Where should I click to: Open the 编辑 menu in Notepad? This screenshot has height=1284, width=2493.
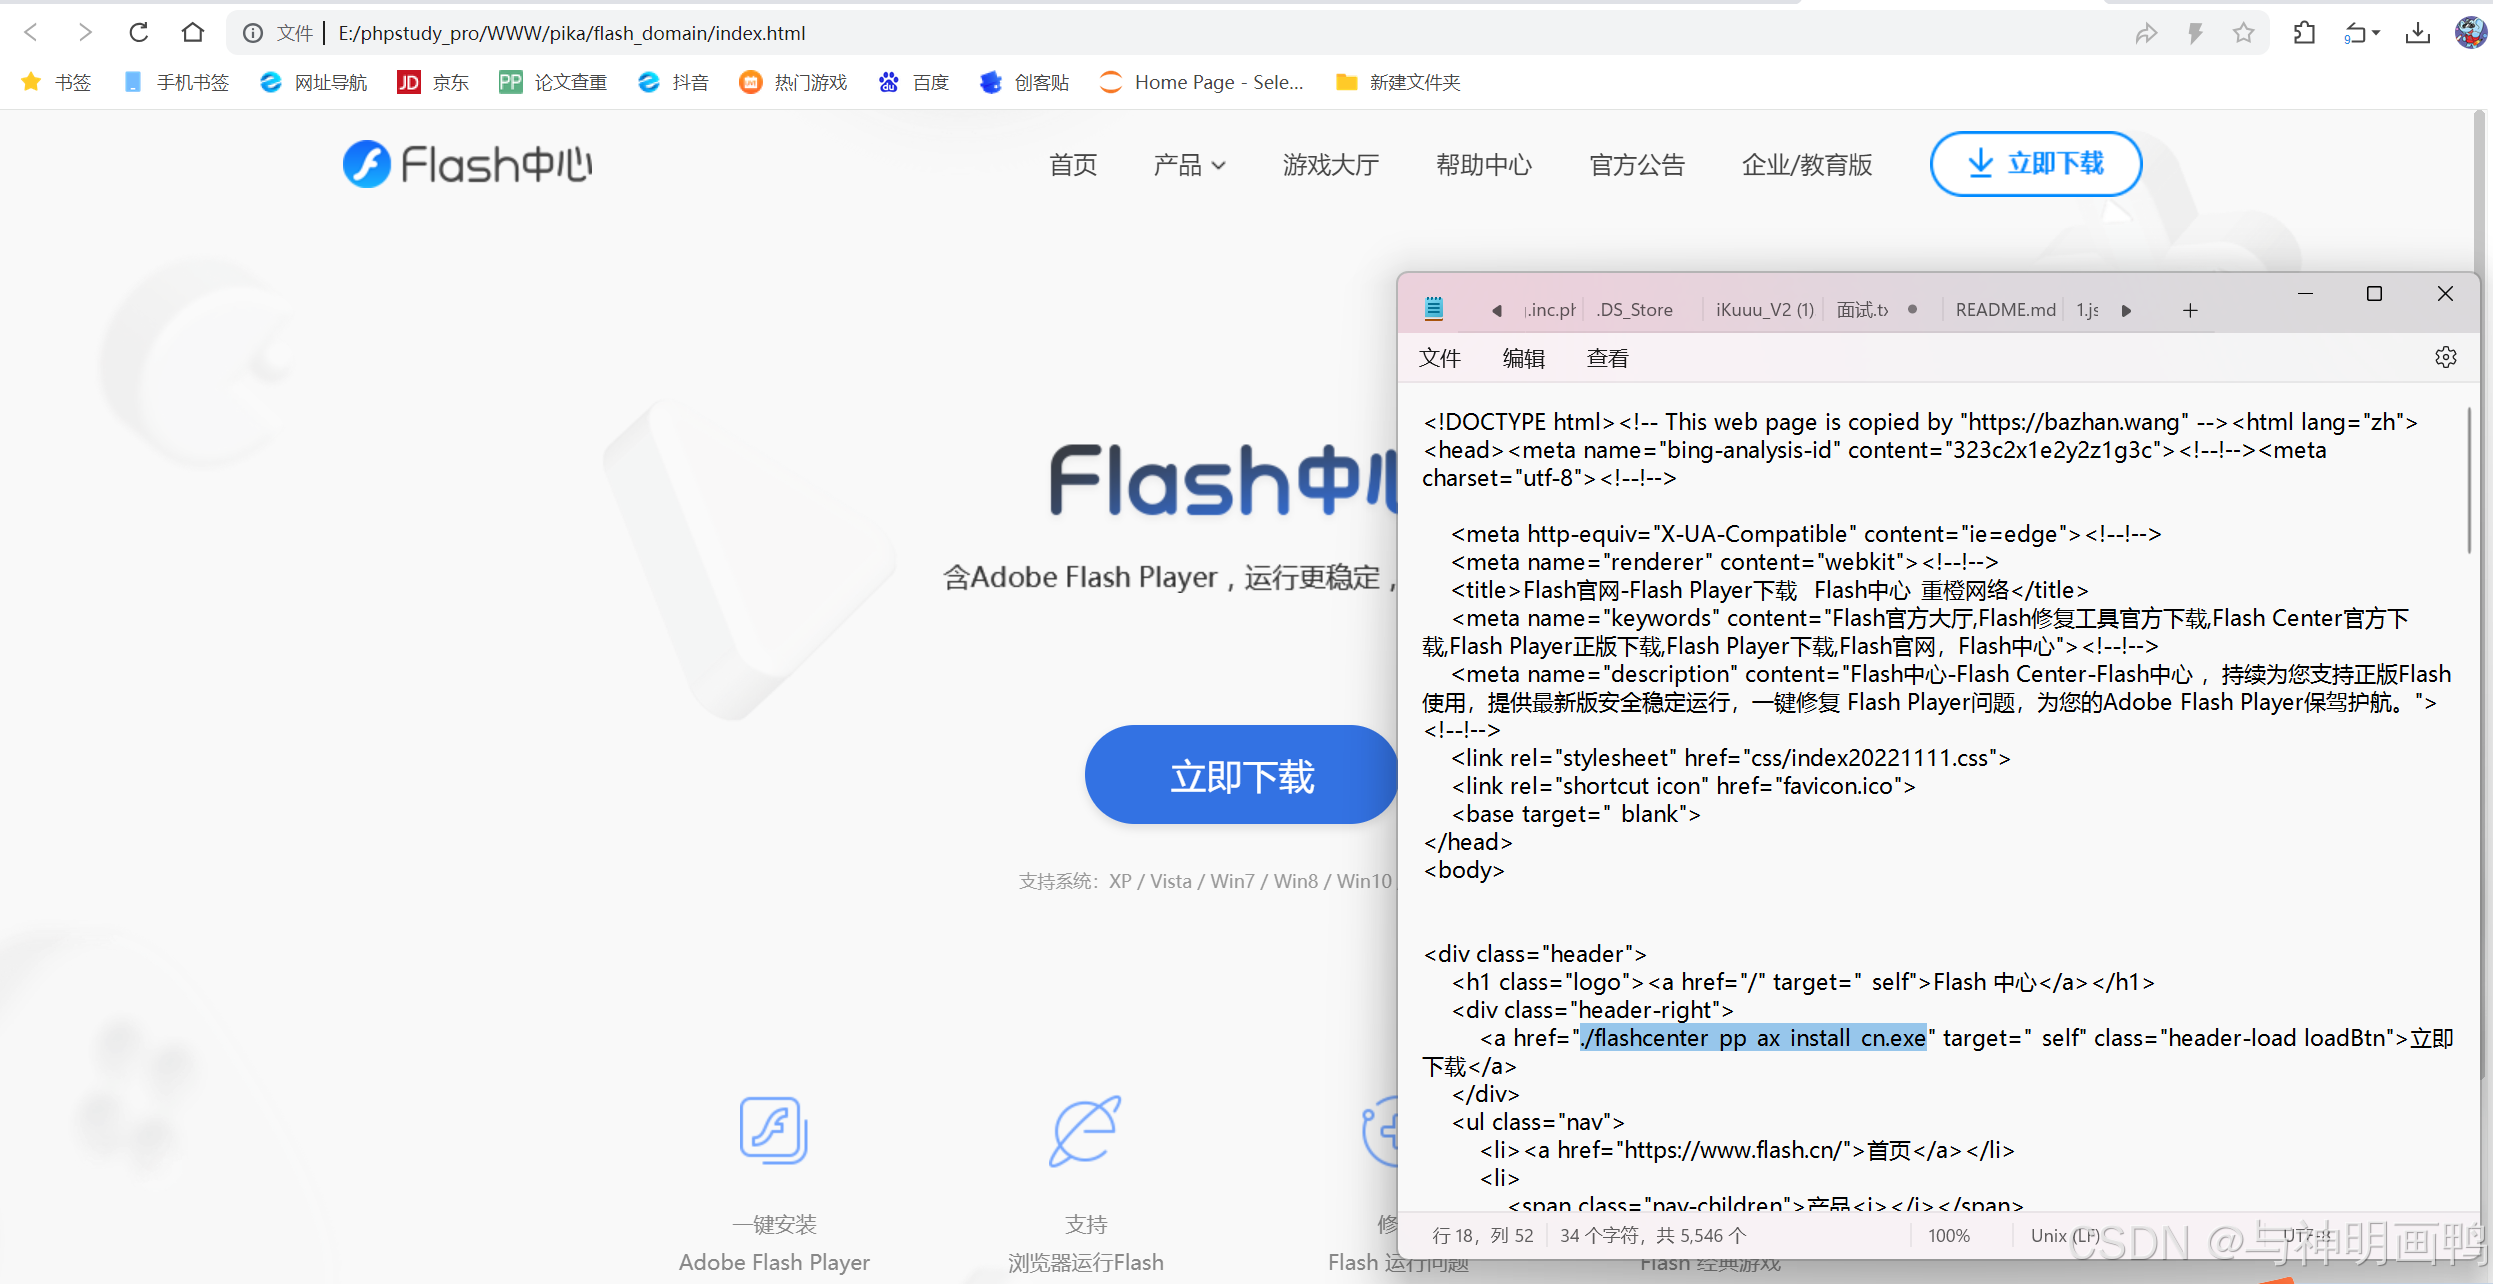click(x=1523, y=358)
